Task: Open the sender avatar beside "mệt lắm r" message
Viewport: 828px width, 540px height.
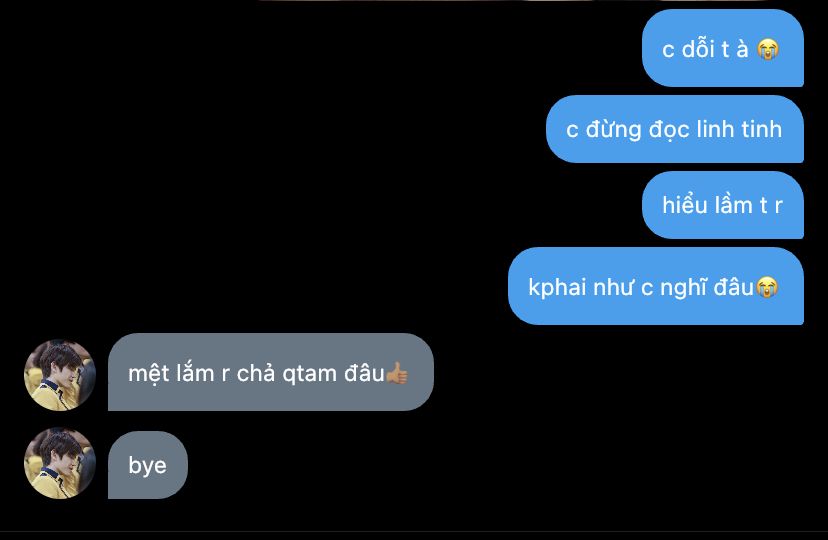Action: (60, 375)
